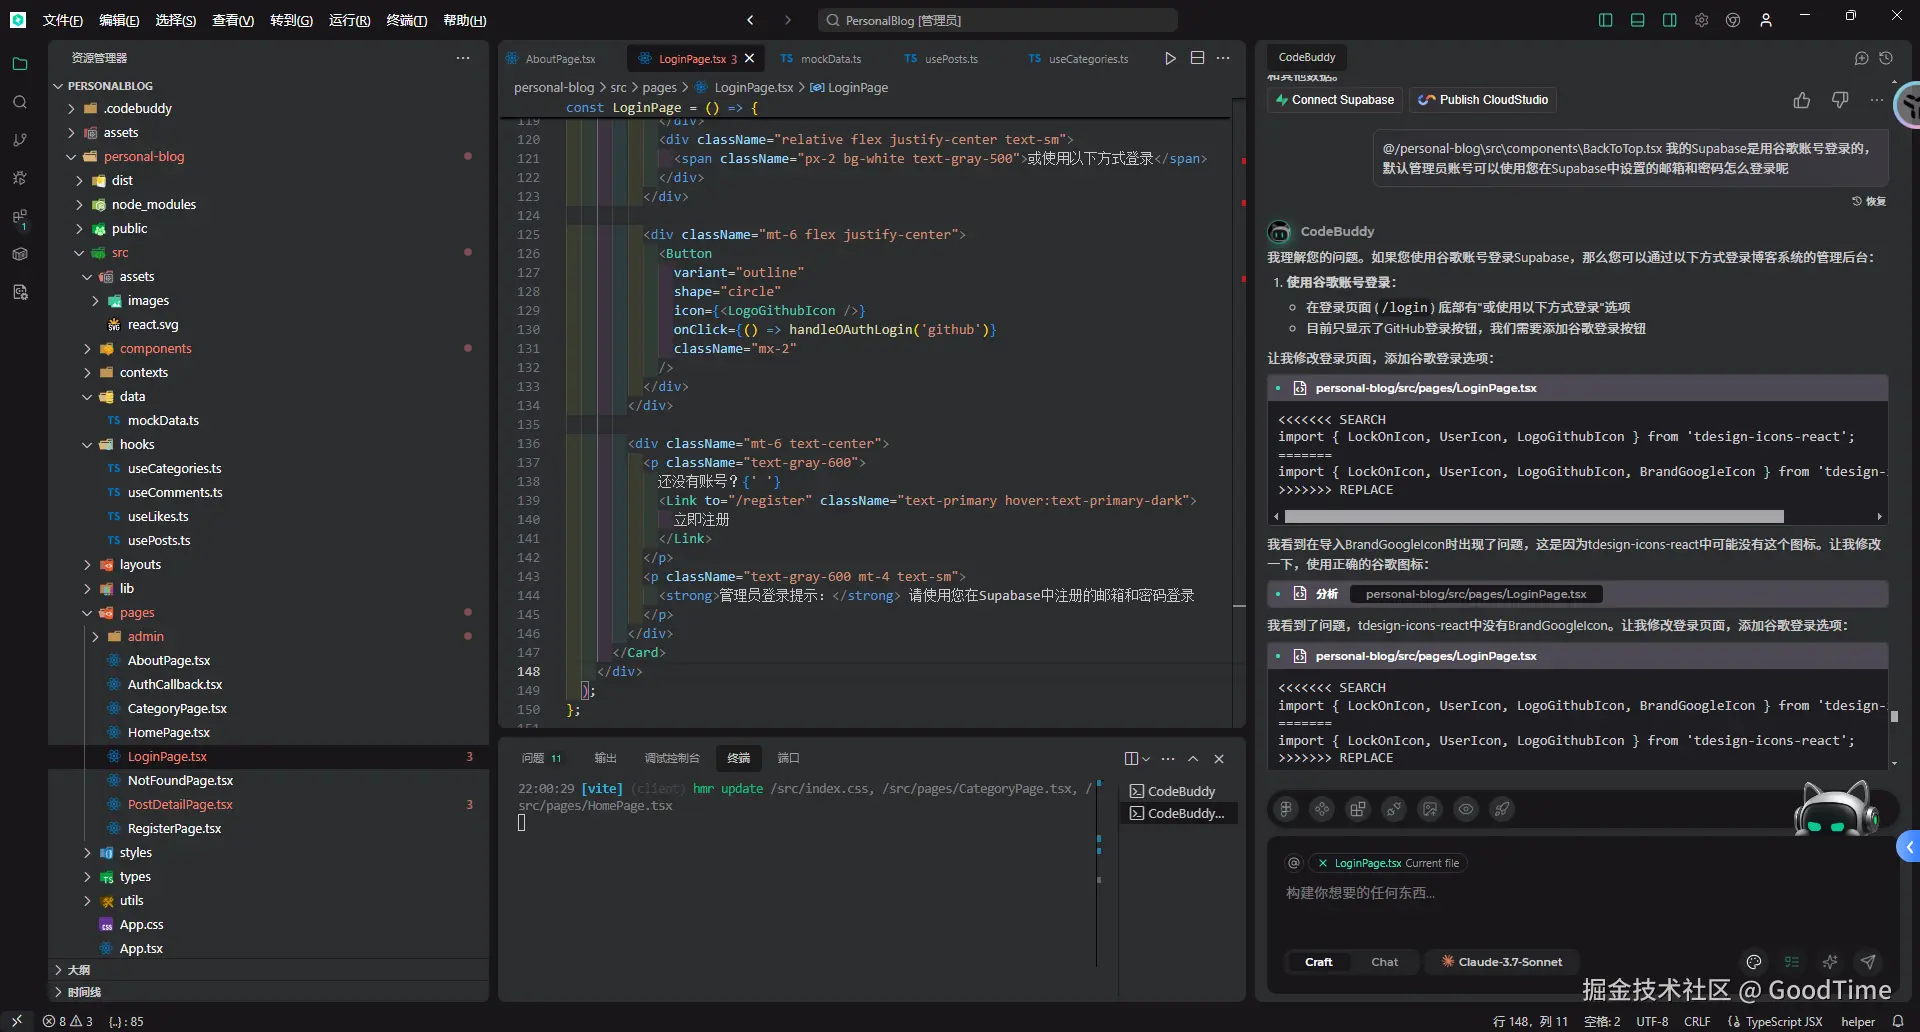Open chat history clock icon
Screen dimensions: 1920x1032
coord(1886,59)
